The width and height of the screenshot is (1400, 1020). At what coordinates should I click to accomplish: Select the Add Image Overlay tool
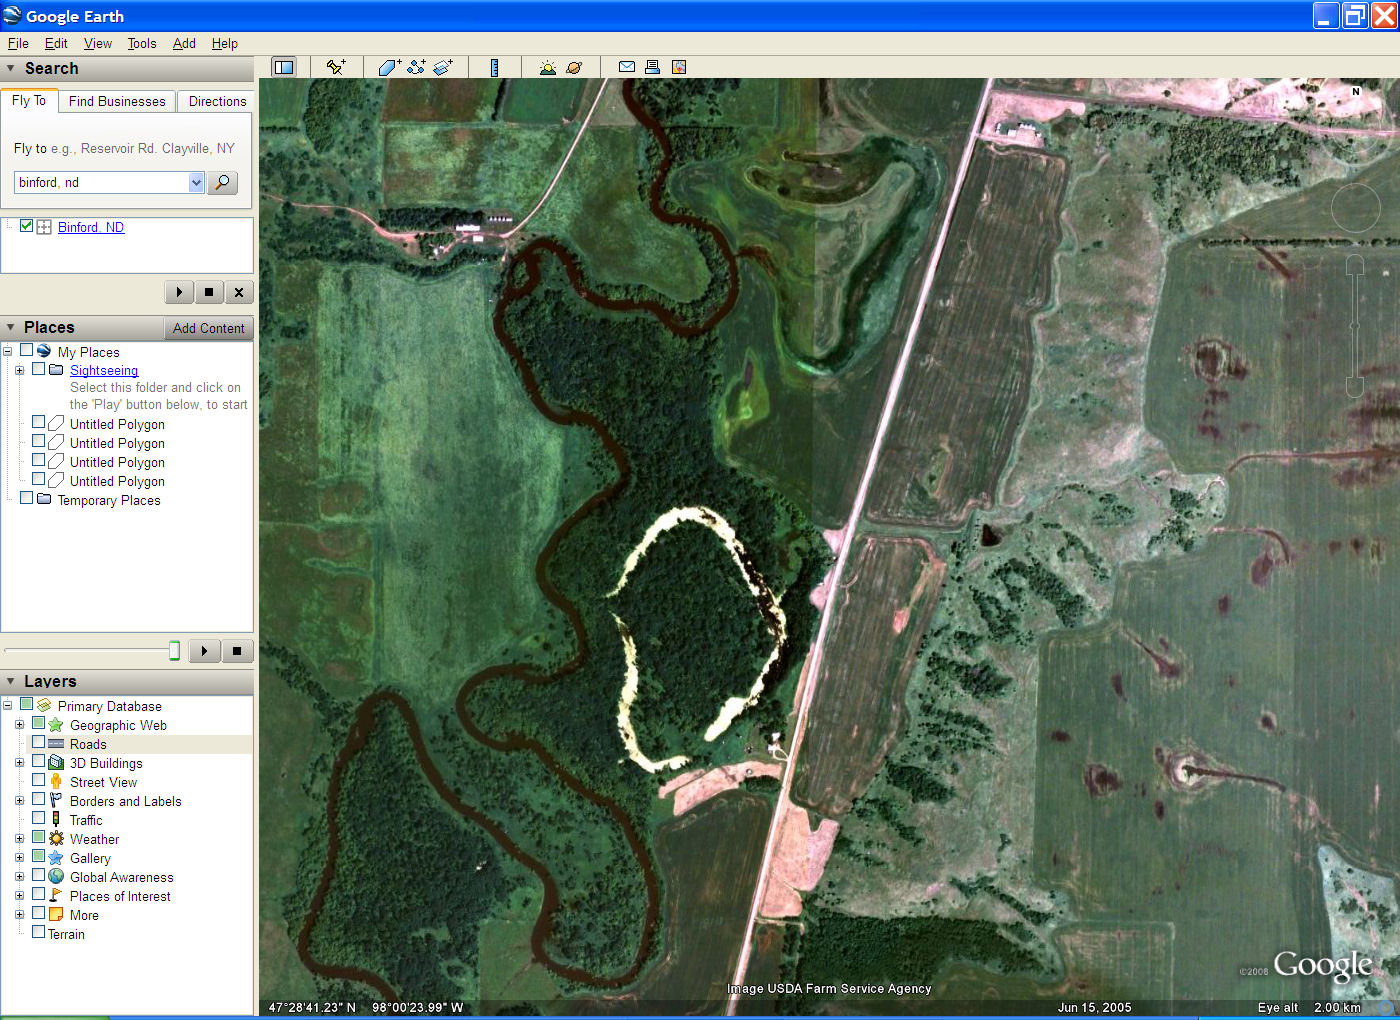tap(443, 67)
